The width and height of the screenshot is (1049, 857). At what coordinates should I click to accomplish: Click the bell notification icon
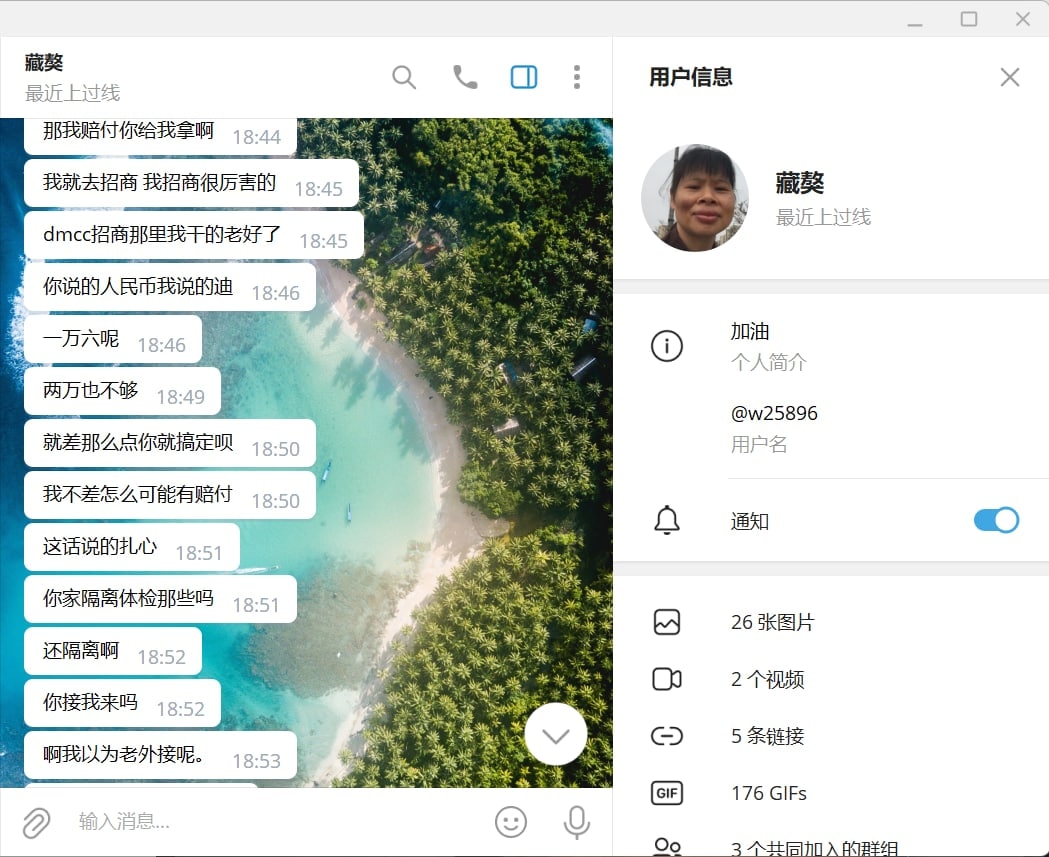667,520
